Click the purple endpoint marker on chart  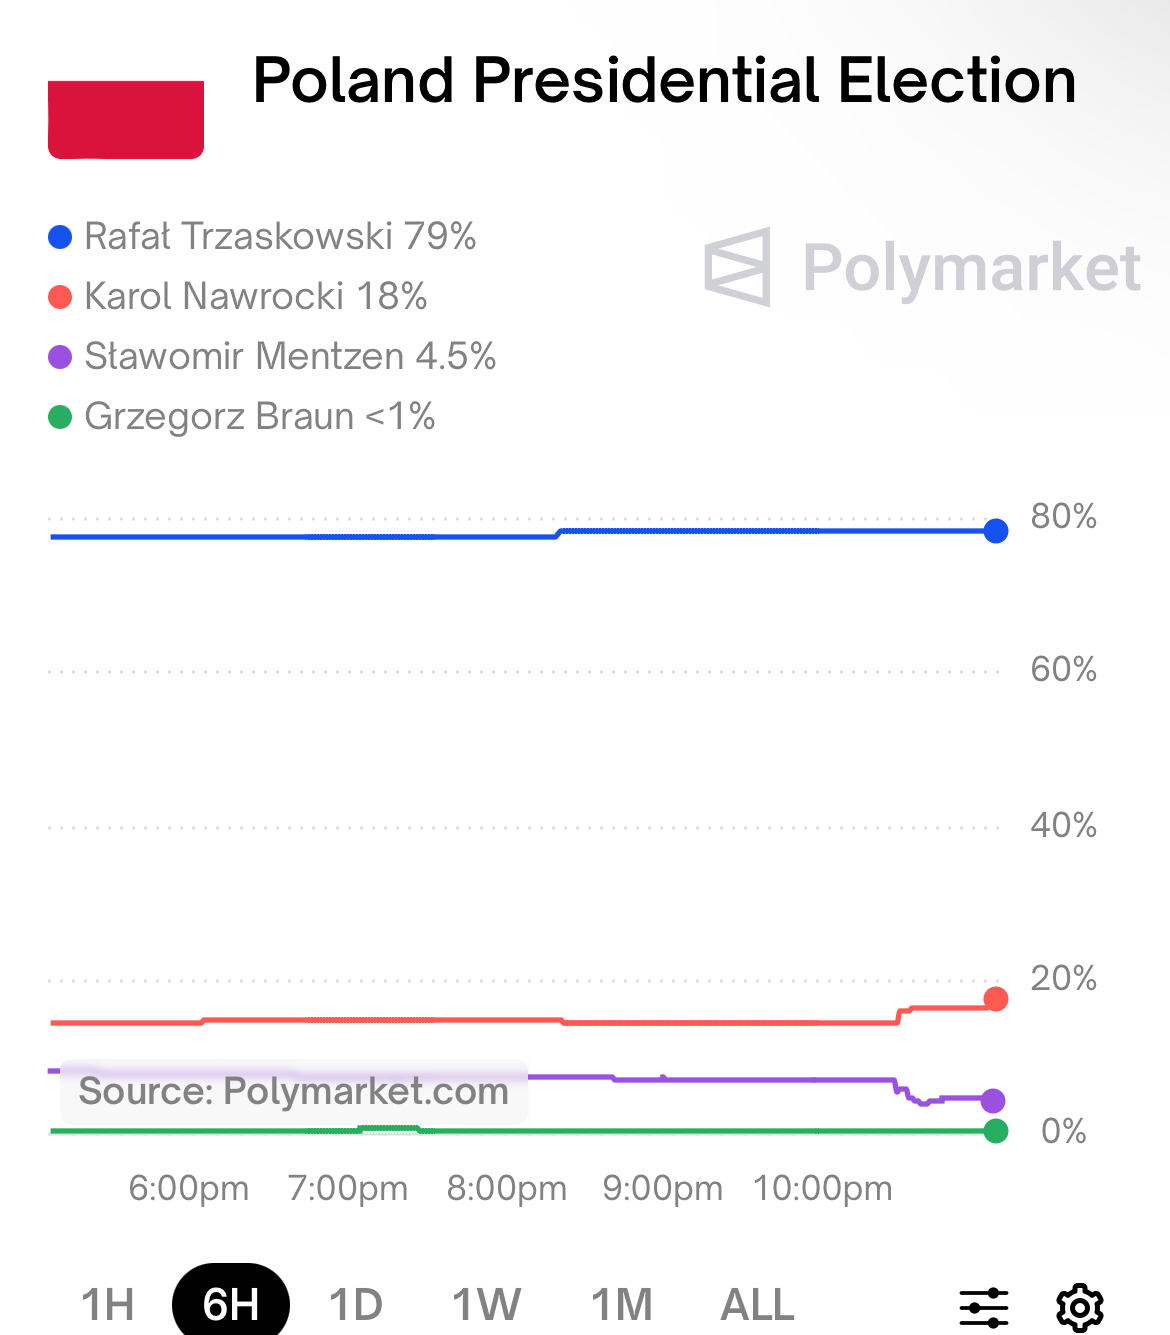tap(992, 1101)
